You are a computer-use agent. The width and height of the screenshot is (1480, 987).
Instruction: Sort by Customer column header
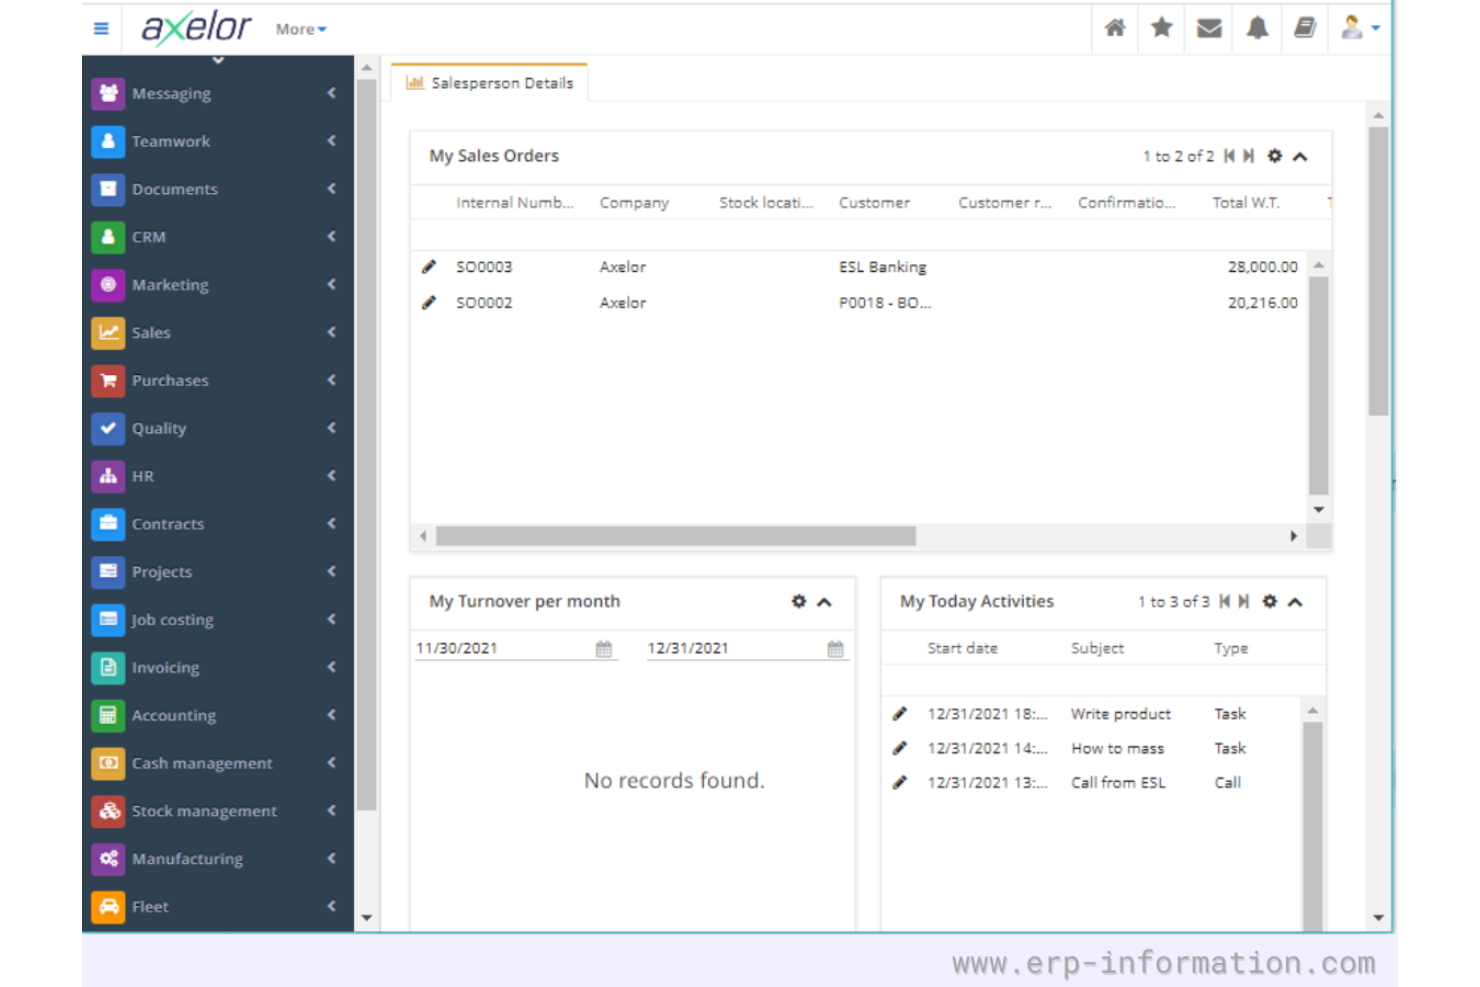pos(874,202)
